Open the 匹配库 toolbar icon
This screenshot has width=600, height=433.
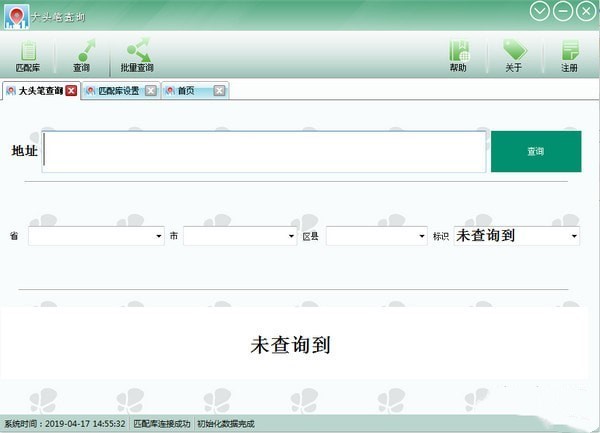(28, 54)
